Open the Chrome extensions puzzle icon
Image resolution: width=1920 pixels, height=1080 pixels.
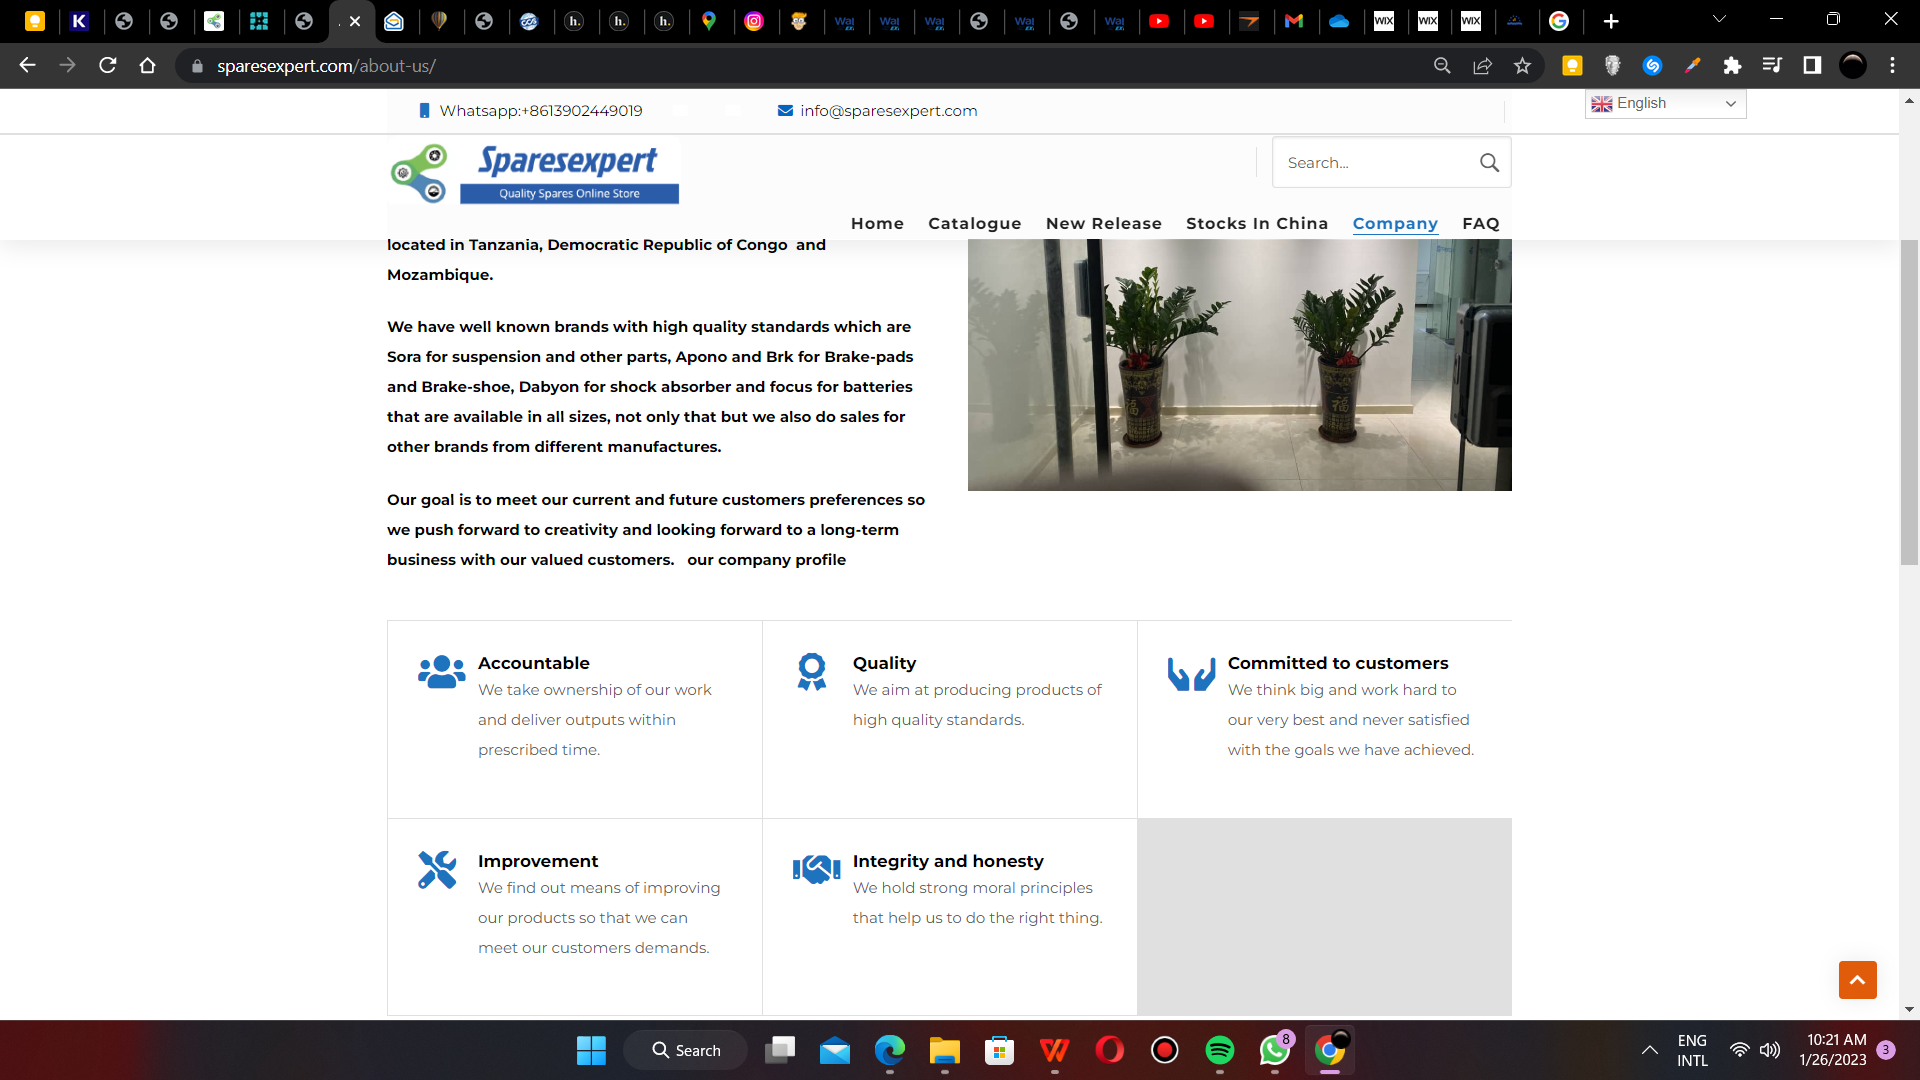[1732, 66]
